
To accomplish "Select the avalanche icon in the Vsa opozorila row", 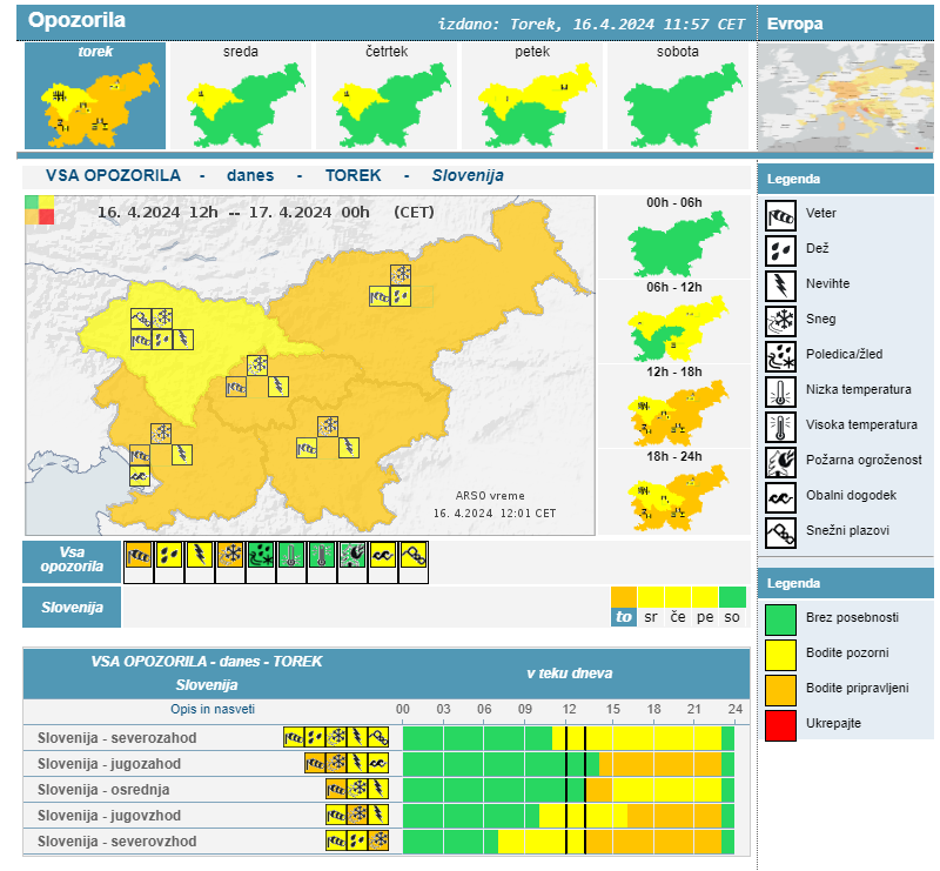I will [x=413, y=555].
